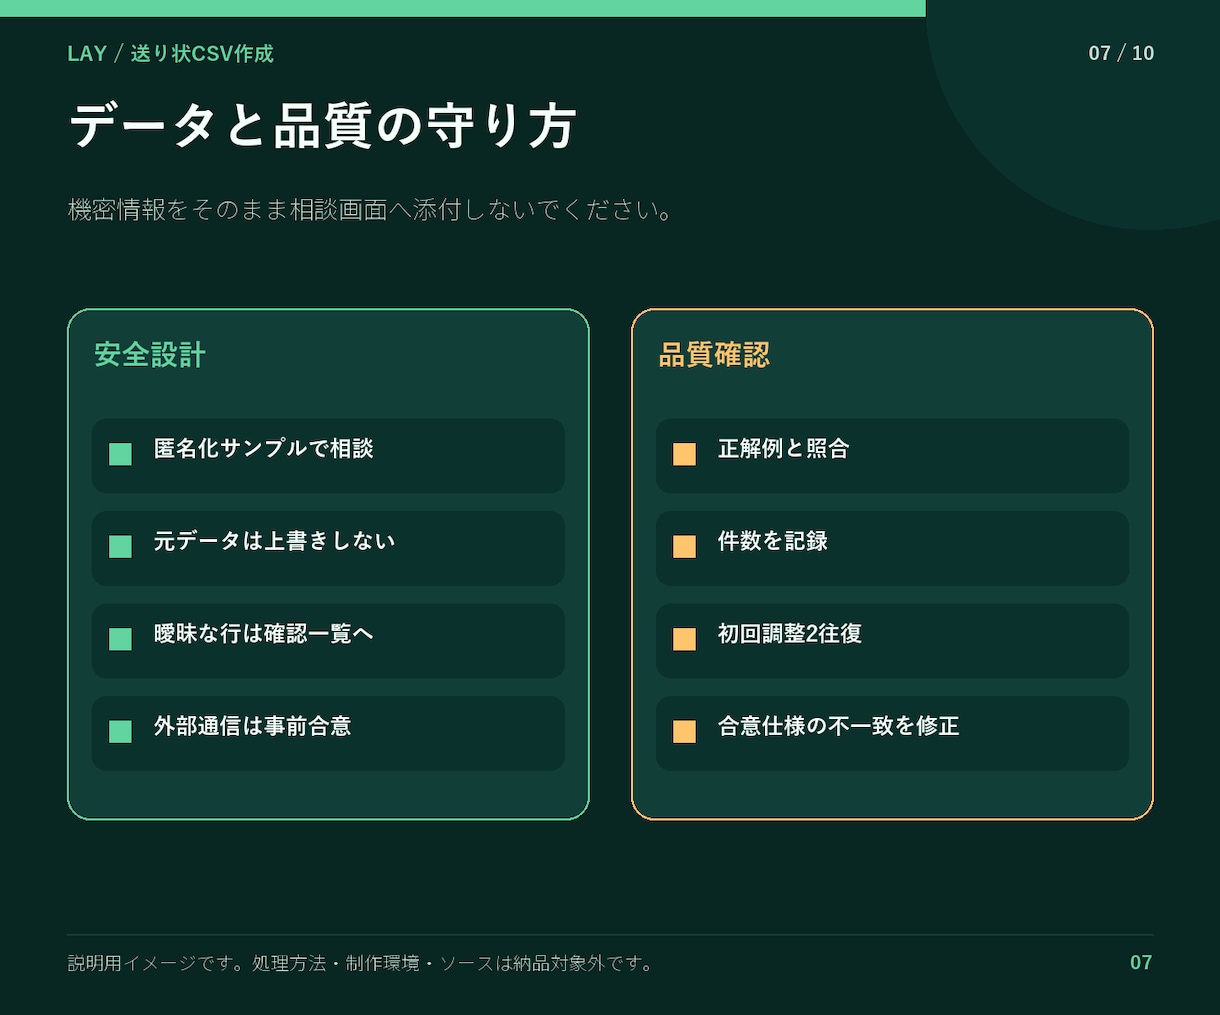The width and height of the screenshot is (1220, 1015).
Task: Click the green square beside 外部通信は事前合意
Action: tap(120, 731)
